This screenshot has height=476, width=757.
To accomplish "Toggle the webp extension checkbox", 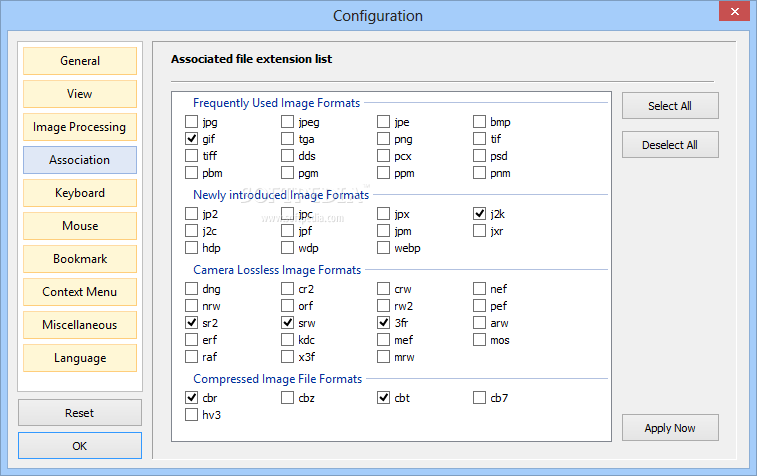I will (383, 248).
